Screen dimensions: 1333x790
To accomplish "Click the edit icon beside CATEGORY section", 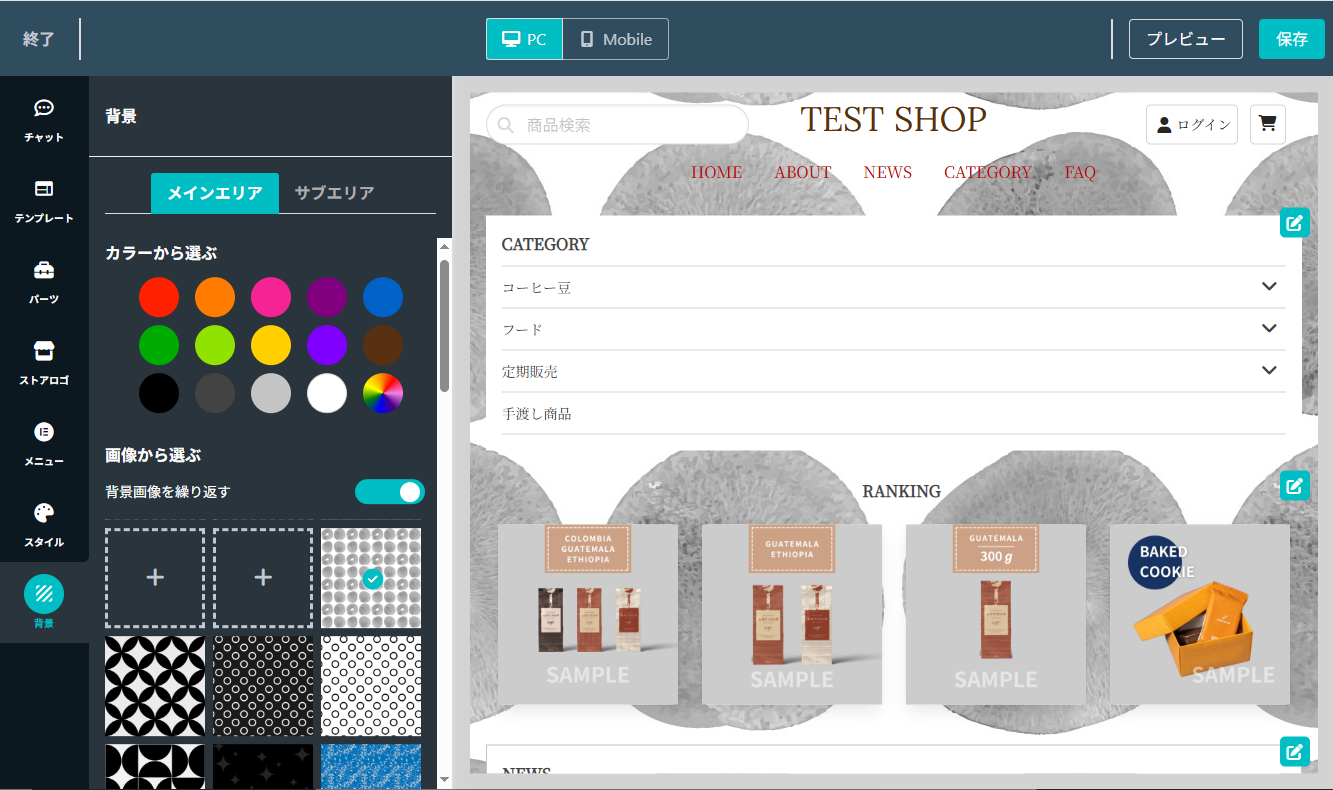I will (1294, 223).
